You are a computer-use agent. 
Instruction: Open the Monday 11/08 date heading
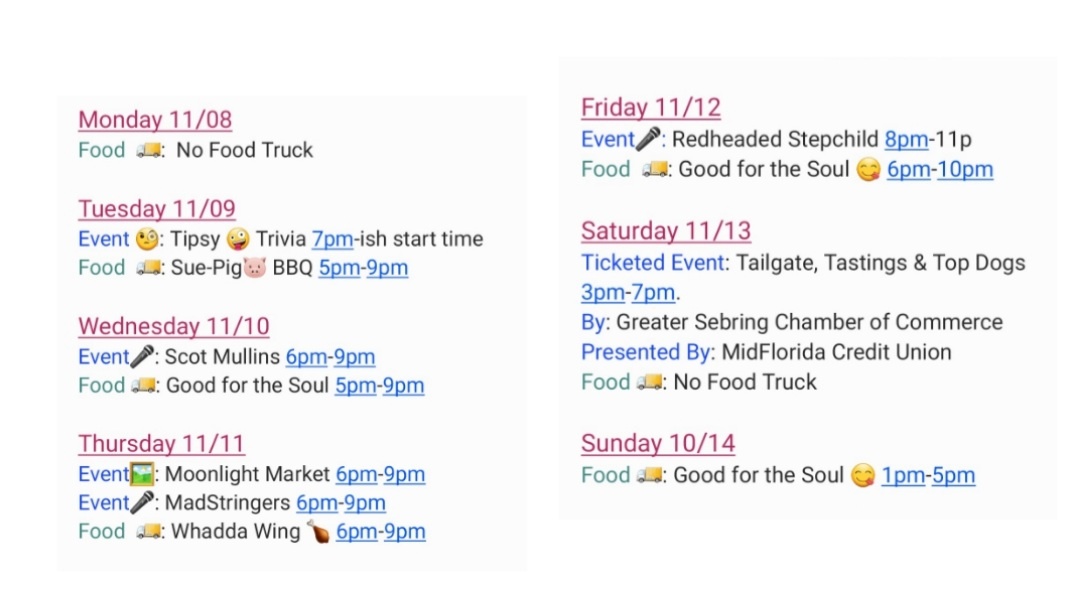coord(155,120)
